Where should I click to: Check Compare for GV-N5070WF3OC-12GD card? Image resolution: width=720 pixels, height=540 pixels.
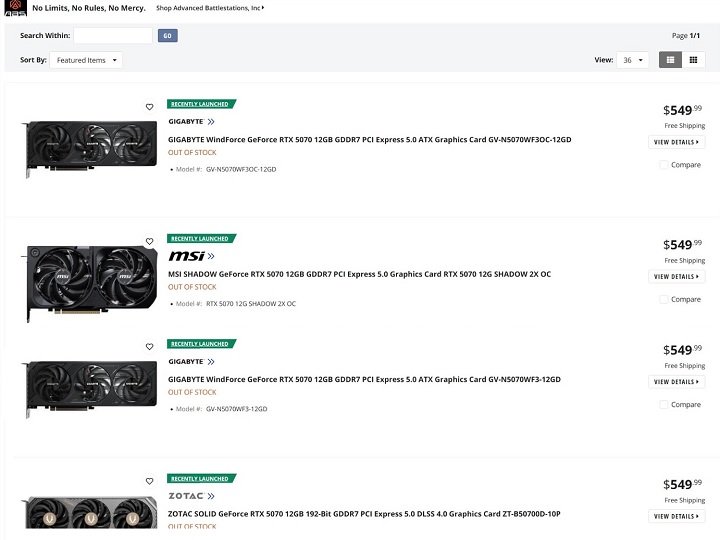[x=664, y=165]
